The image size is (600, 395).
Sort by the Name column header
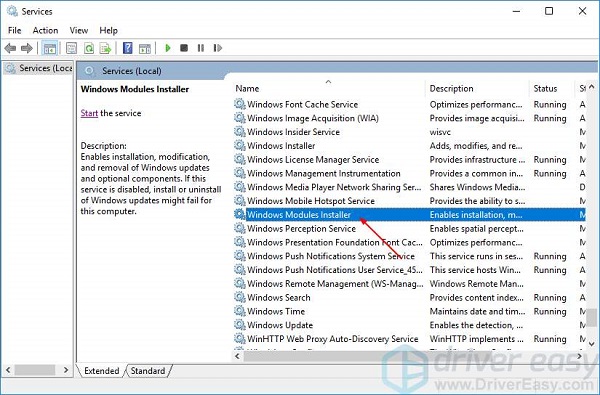(x=247, y=88)
